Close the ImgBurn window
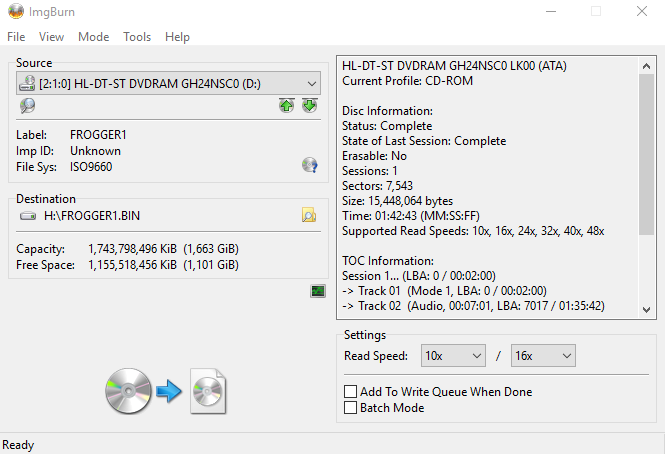The width and height of the screenshot is (665, 454). coord(642,11)
